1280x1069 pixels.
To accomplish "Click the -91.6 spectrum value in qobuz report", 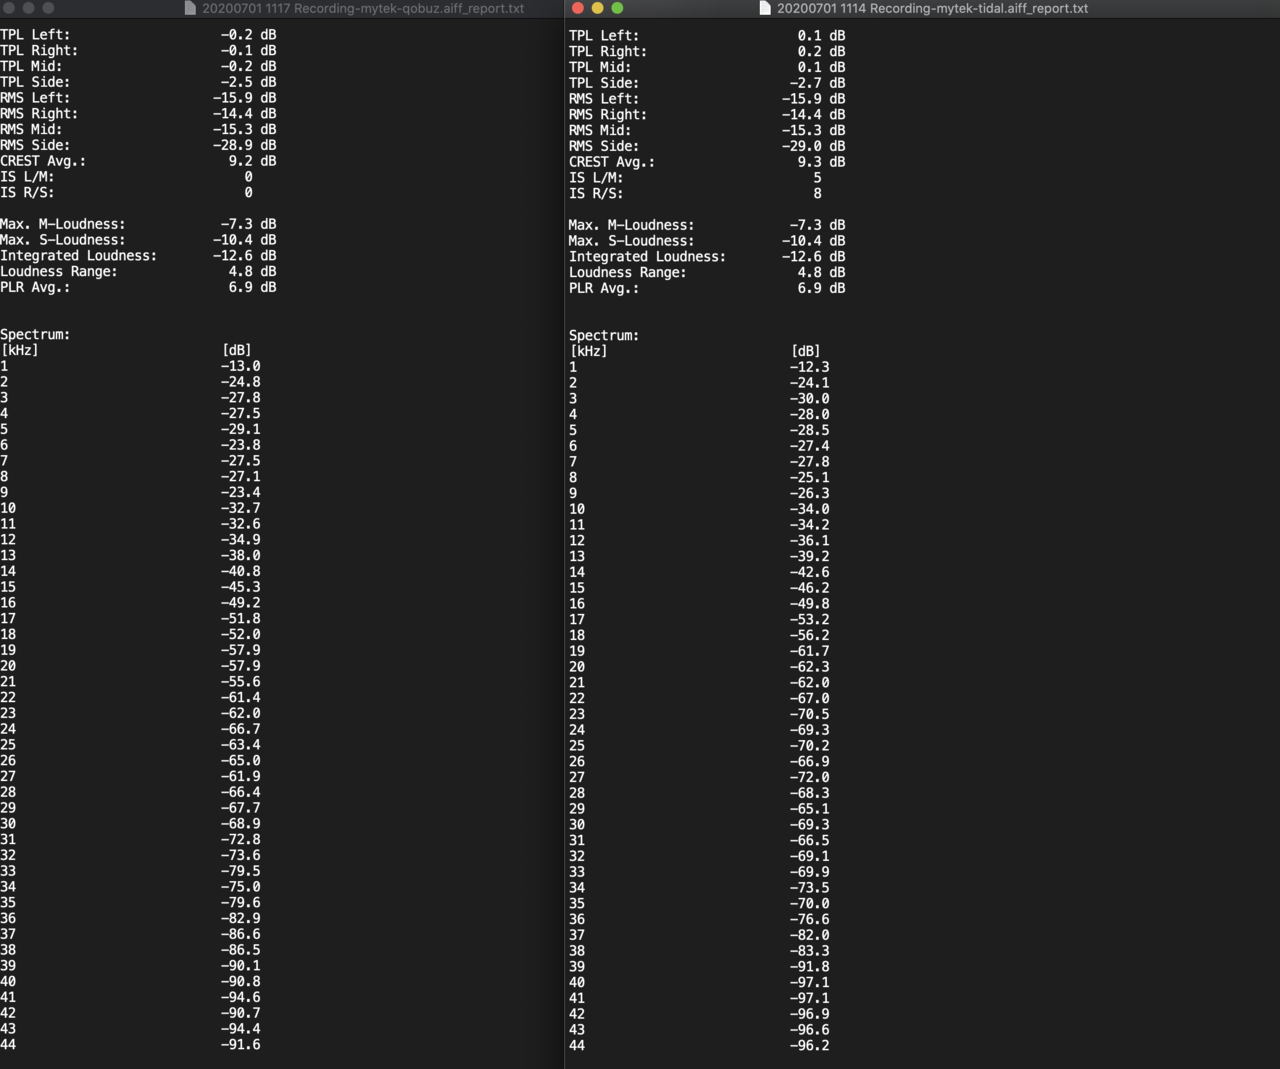I will point(240,1045).
